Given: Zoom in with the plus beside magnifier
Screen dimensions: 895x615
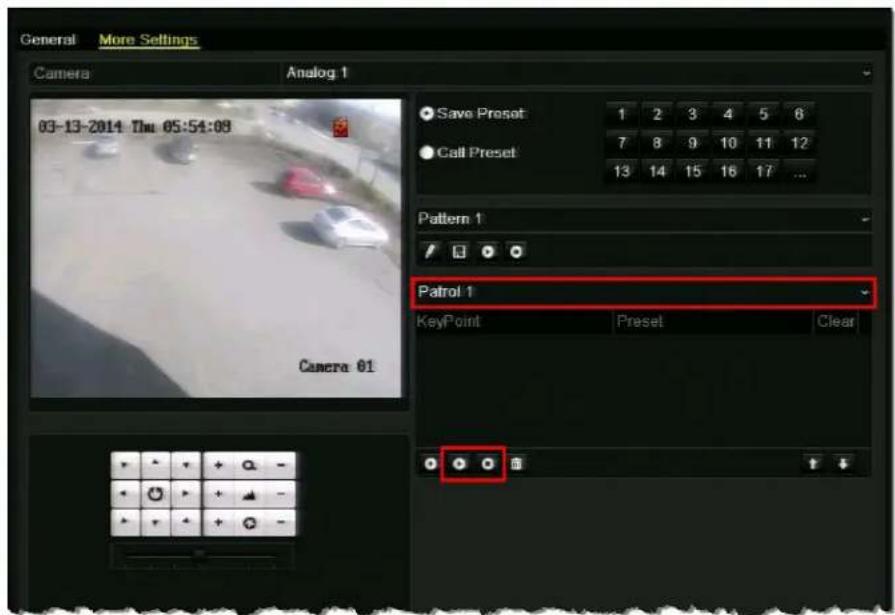Looking at the screenshot, I should pos(218,465).
